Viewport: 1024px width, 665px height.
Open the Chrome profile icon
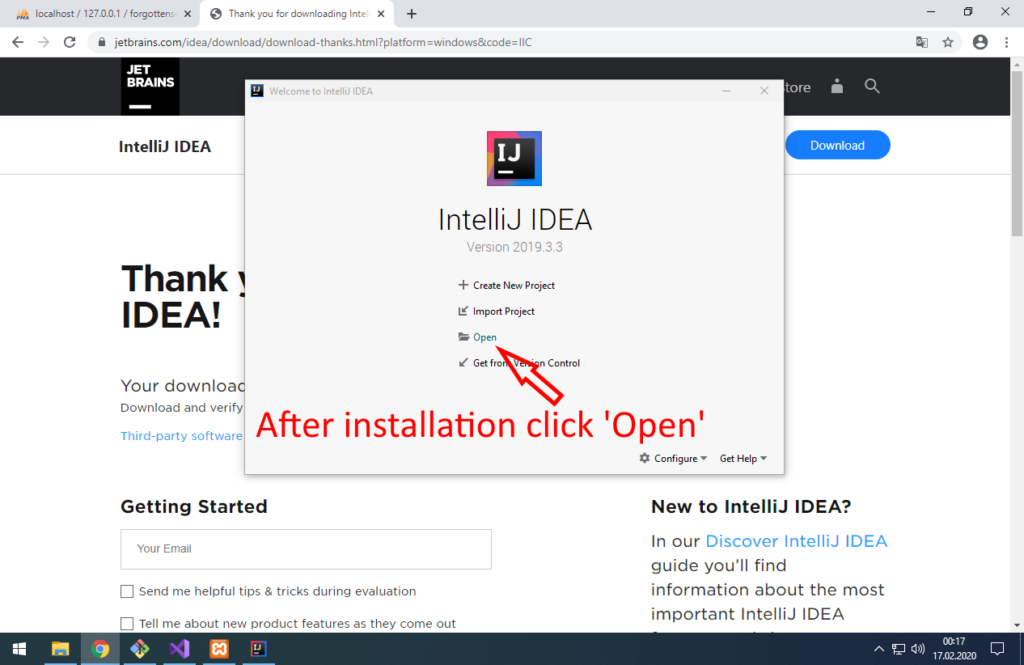coord(980,42)
